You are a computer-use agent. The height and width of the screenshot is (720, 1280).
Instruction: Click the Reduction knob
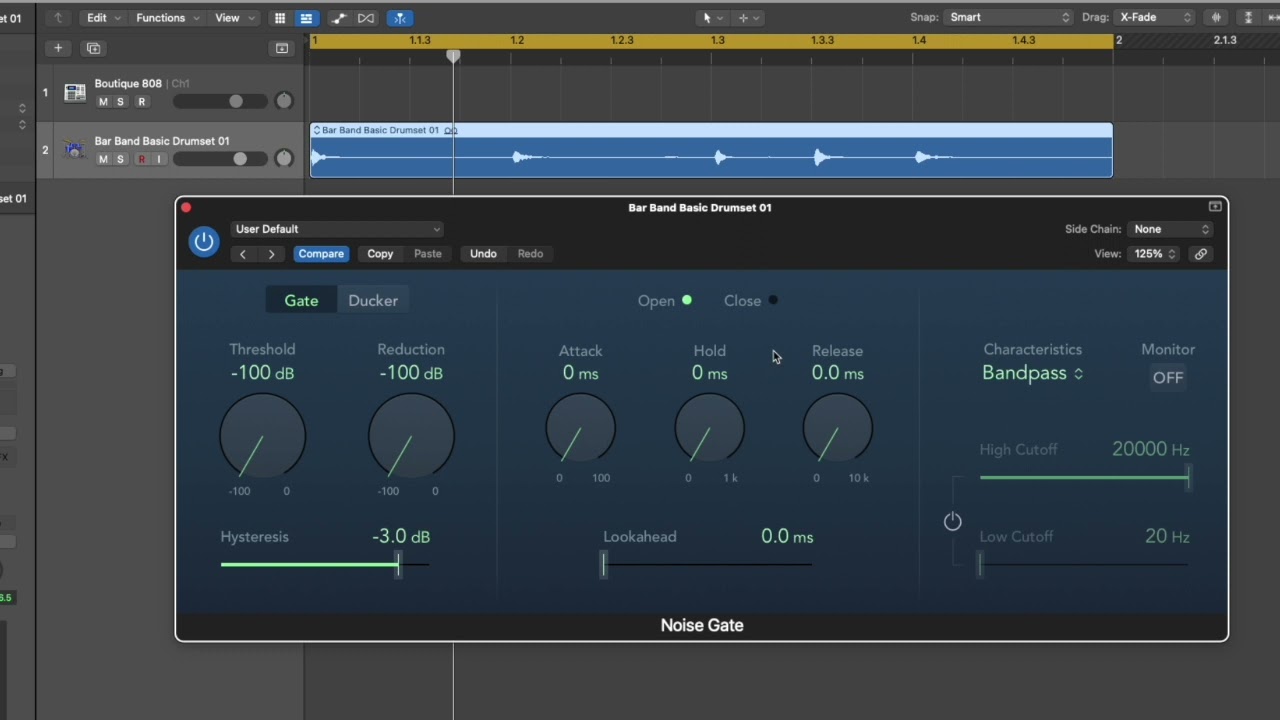point(411,435)
